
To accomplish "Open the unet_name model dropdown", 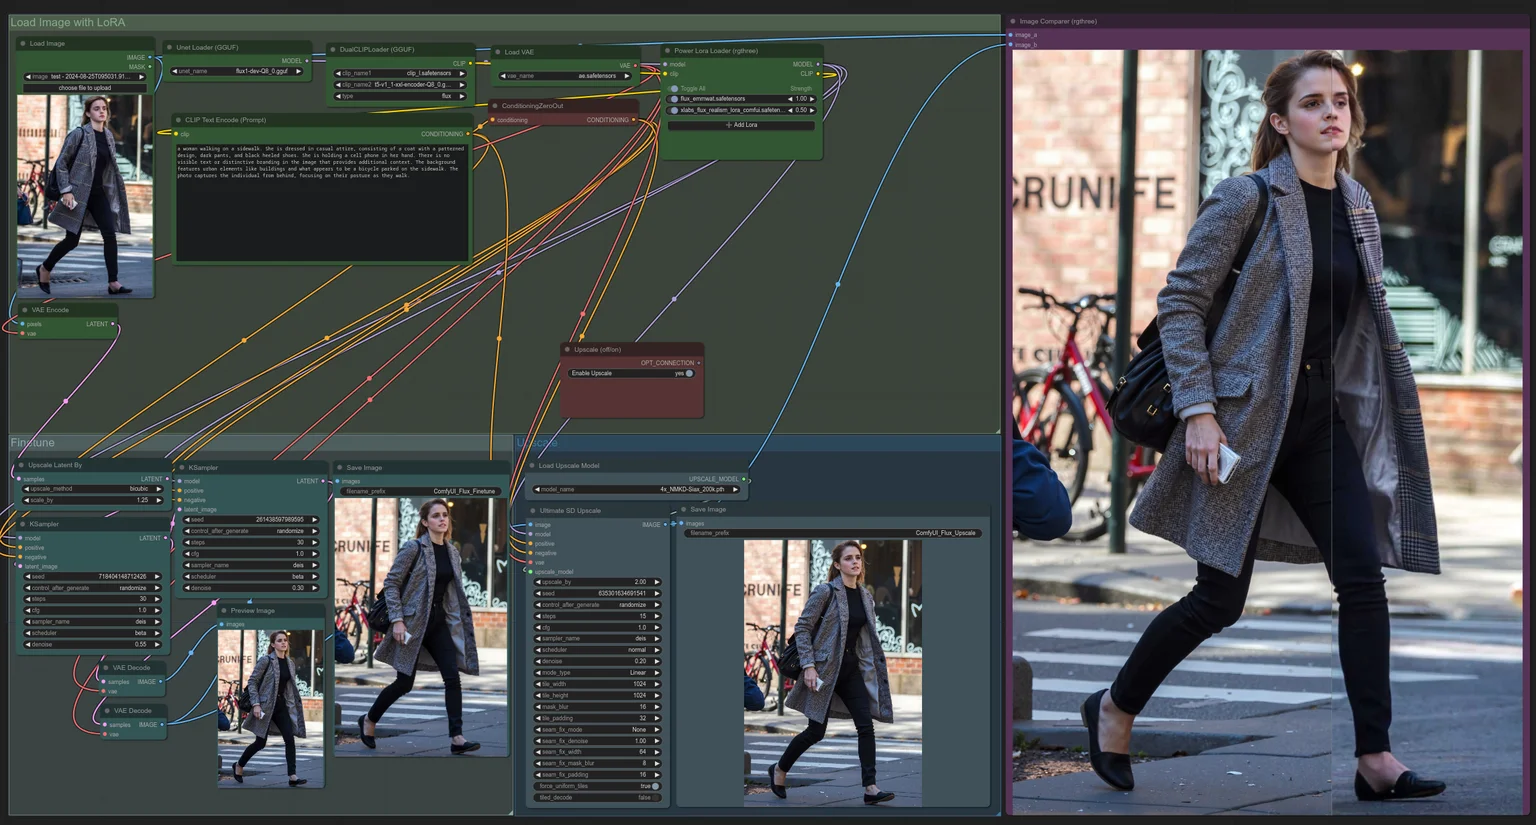I will tap(237, 71).
